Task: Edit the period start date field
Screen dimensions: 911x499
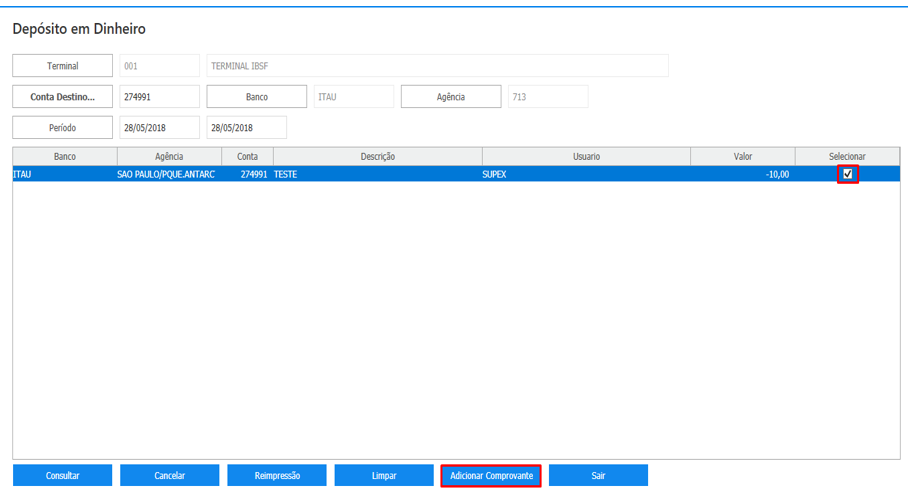Action: point(159,127)
